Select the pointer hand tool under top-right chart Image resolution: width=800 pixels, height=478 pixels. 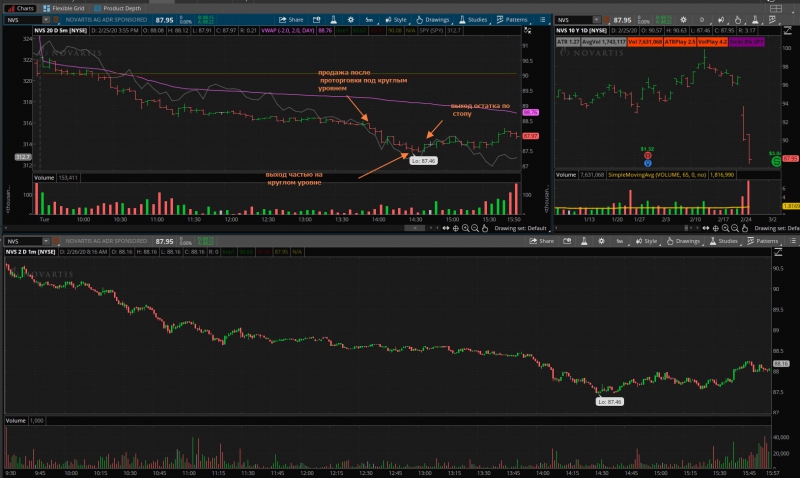(744, 228)
